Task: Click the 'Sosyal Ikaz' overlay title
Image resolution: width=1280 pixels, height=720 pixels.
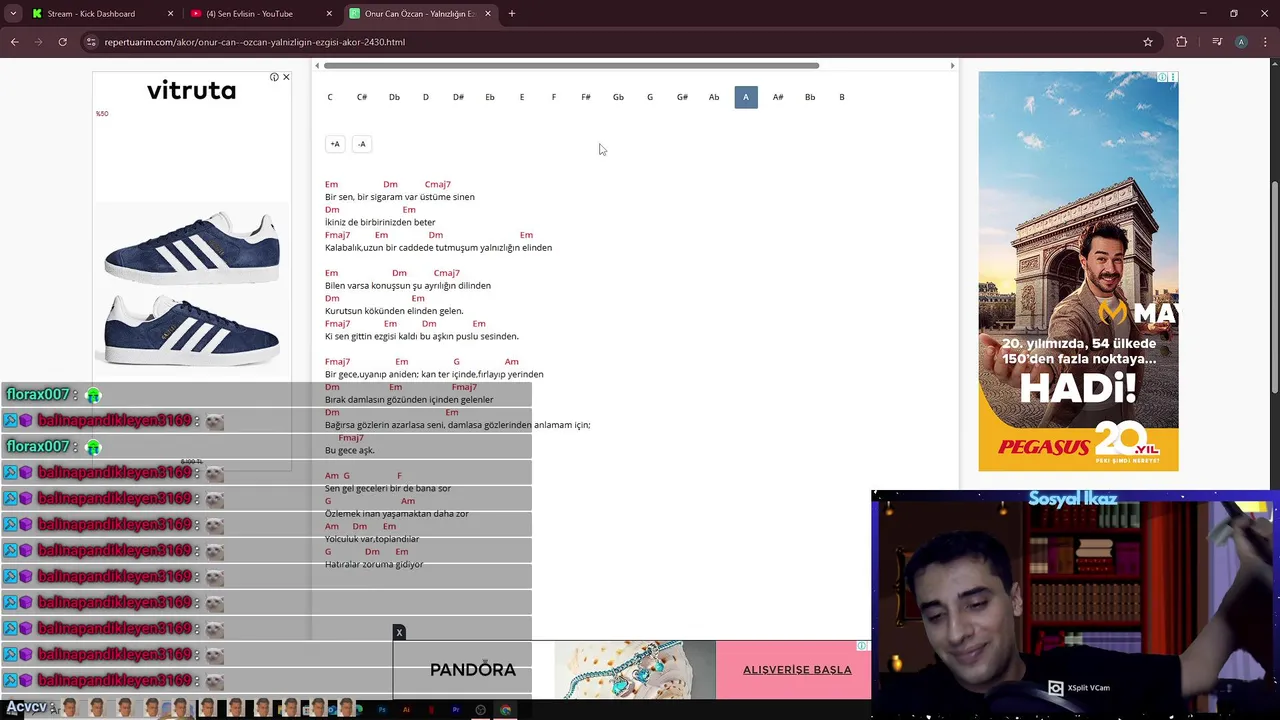Action: (1073, 499)
